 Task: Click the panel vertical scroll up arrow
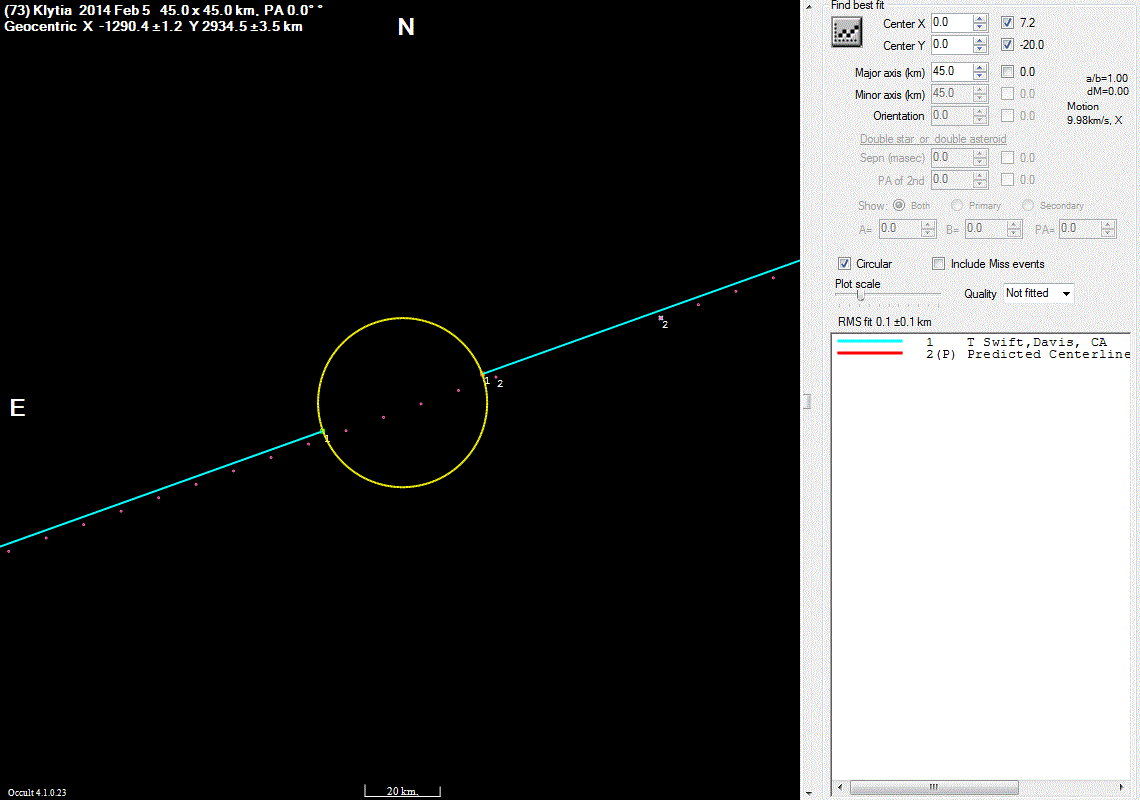point(809,7)
